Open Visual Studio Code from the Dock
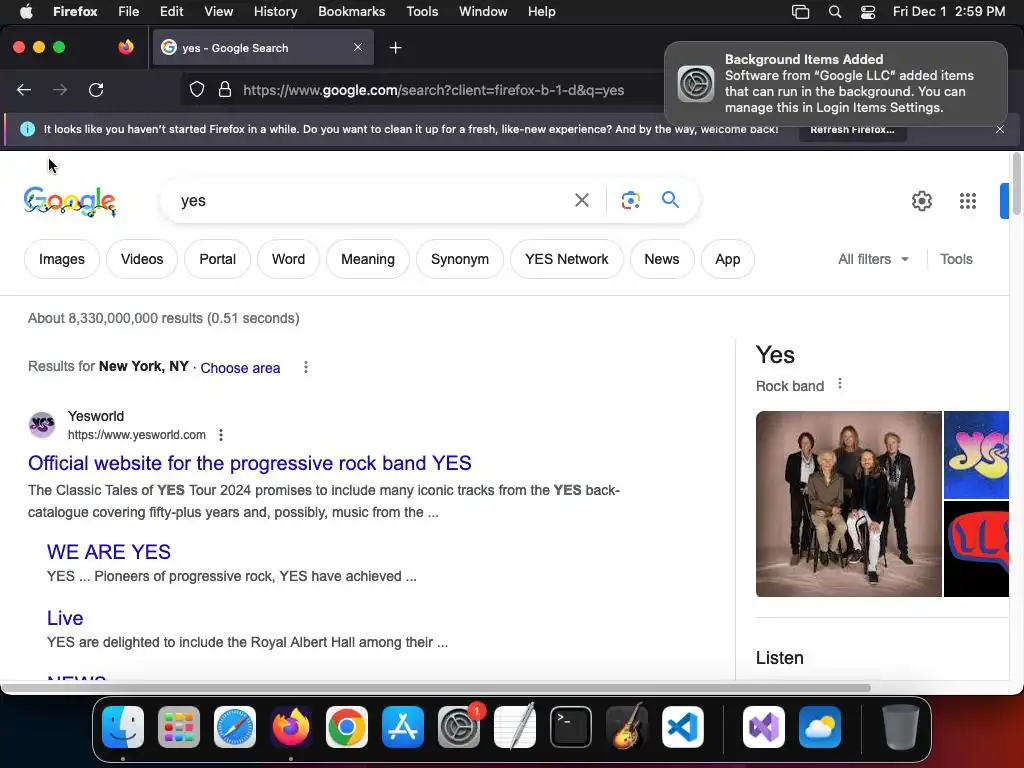1024x768 pixels. (682, 727)
